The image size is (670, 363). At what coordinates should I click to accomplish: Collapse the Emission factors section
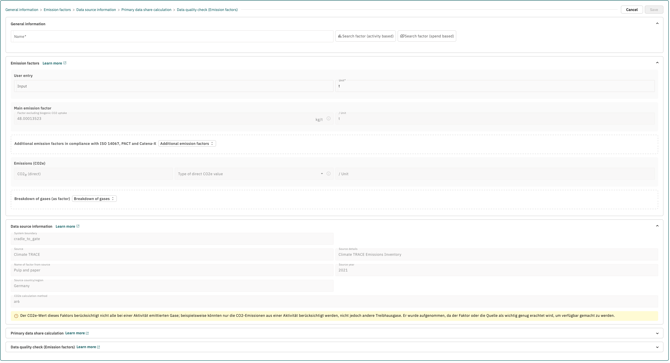tap(657, 63)
